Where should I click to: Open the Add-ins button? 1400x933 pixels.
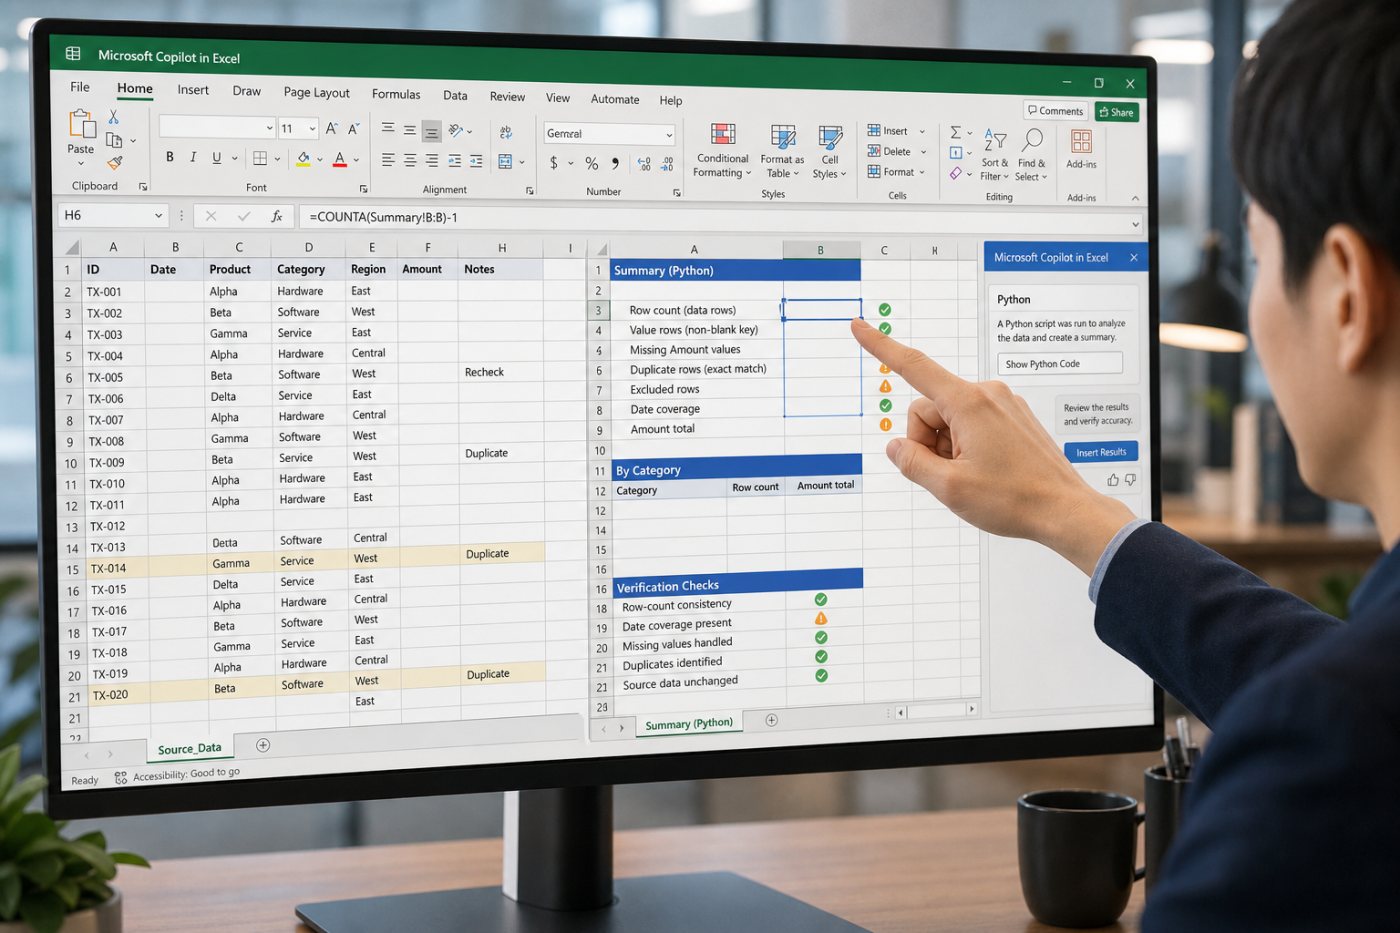(1081, 148)
